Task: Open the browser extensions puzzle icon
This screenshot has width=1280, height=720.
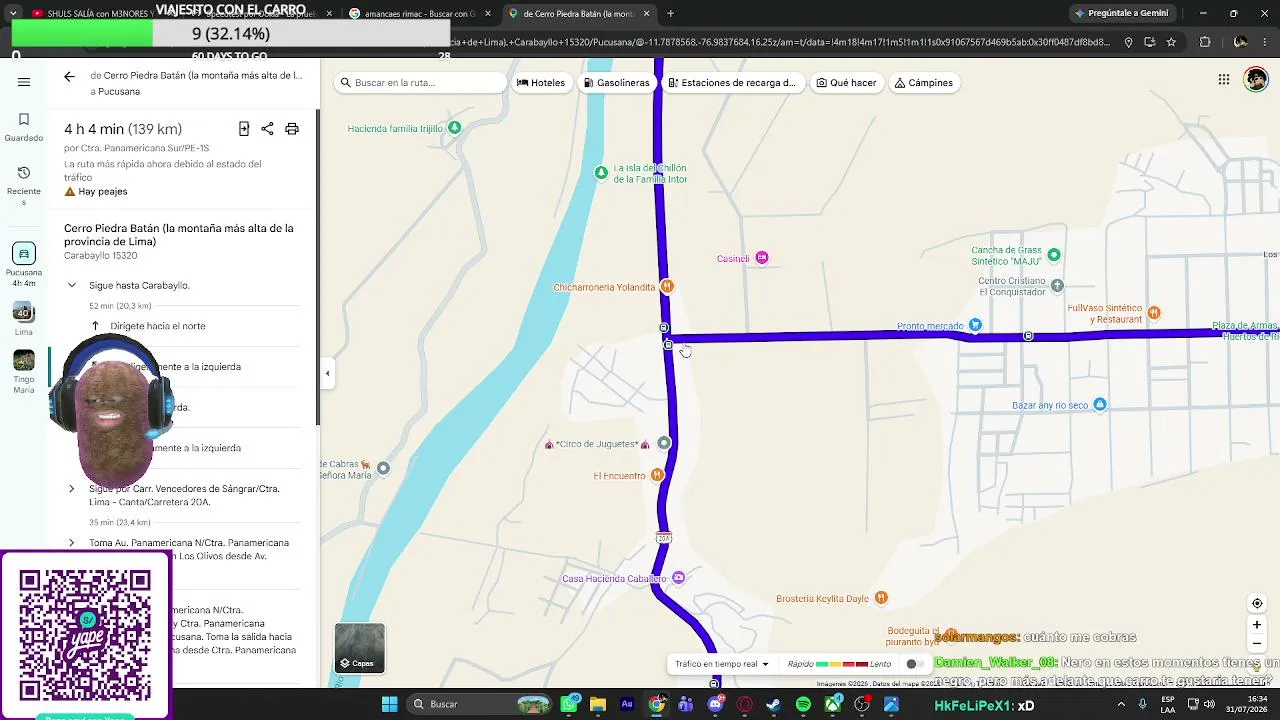Action: coord(1205,42)
